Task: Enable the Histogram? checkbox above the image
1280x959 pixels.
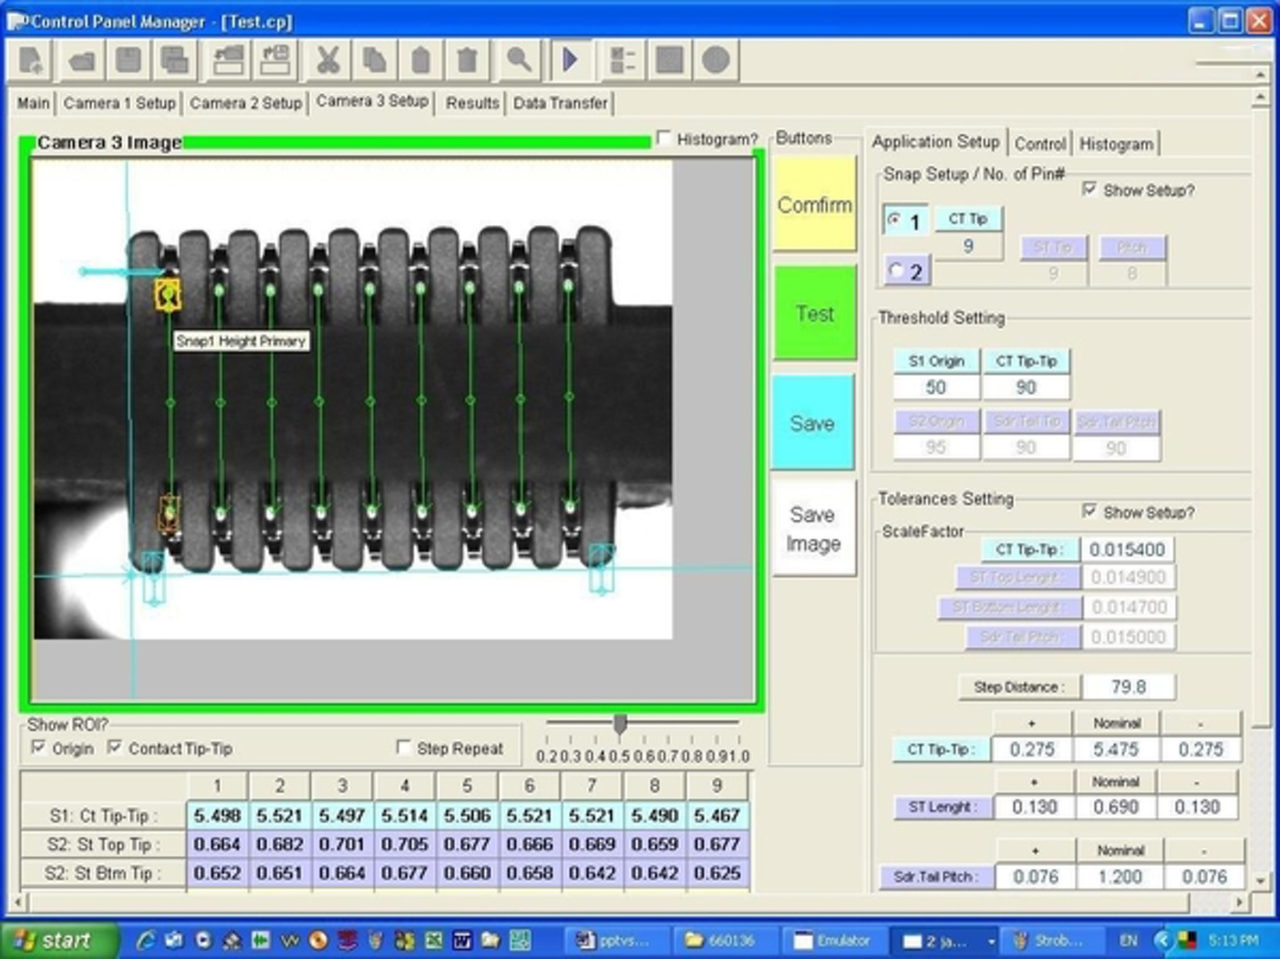Action: 664,139
